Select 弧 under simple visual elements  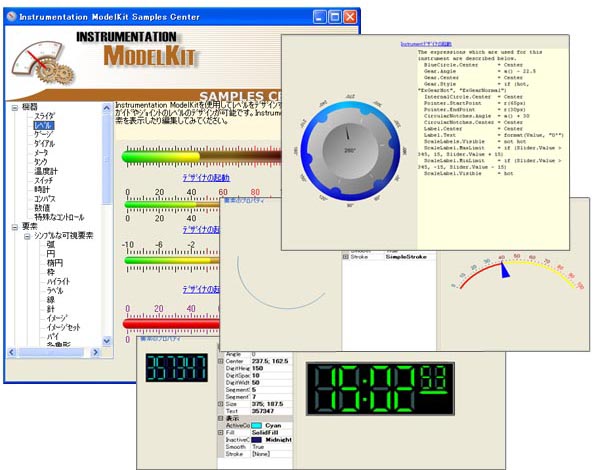click(x=51, y=245)
